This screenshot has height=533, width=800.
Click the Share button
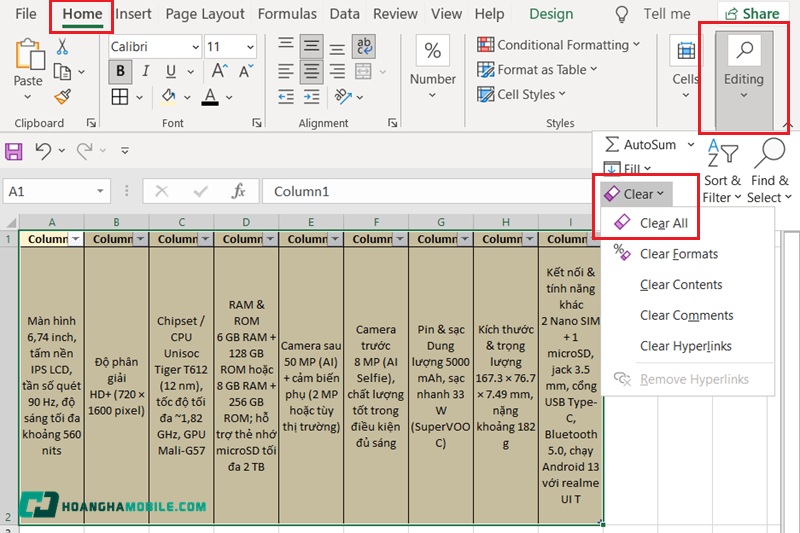(x=752, y=14)
